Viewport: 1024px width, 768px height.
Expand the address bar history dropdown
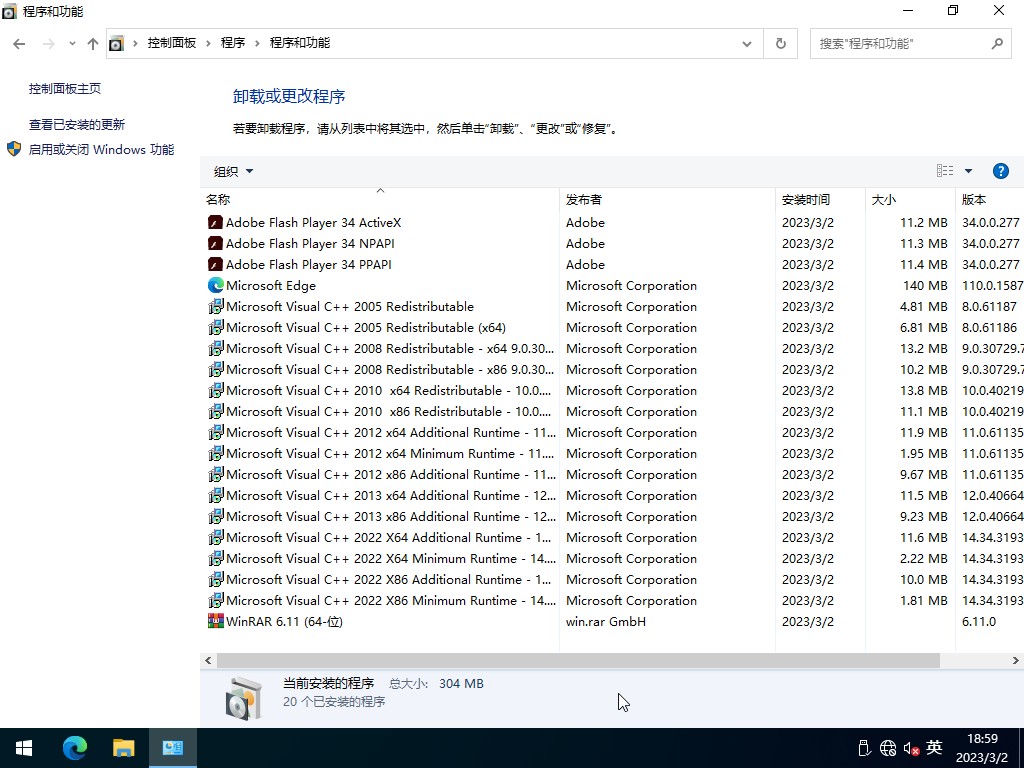(x=747, y=43)
